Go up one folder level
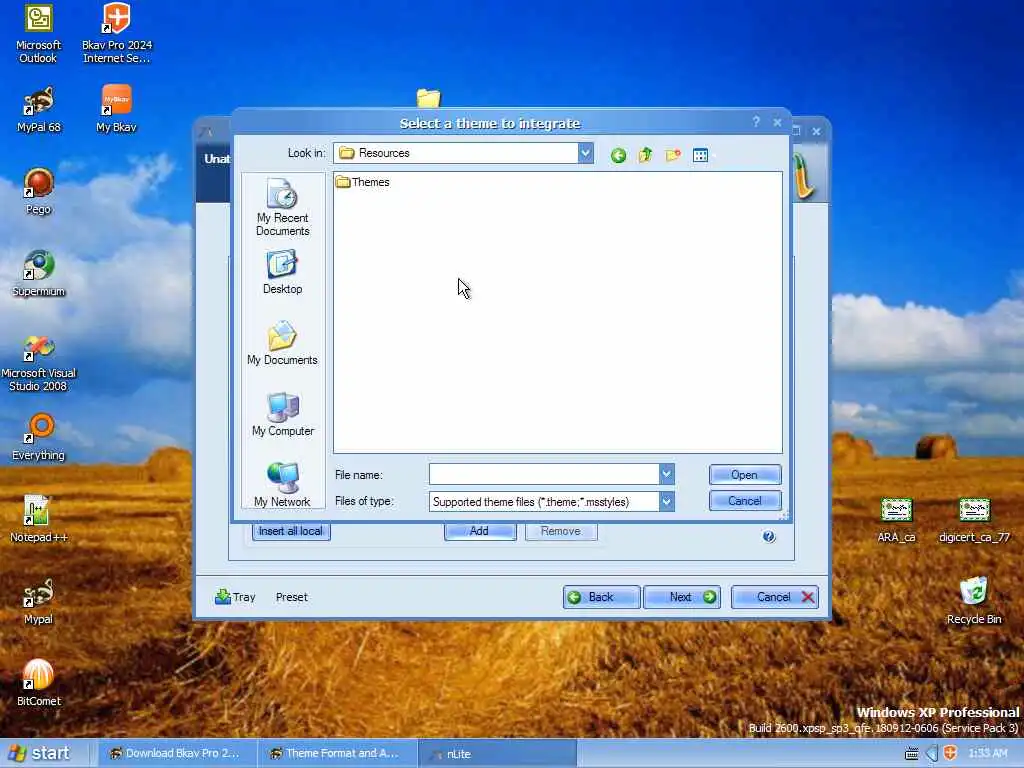Viewport: 1024px width, 768px height. (x=645, y=155)
